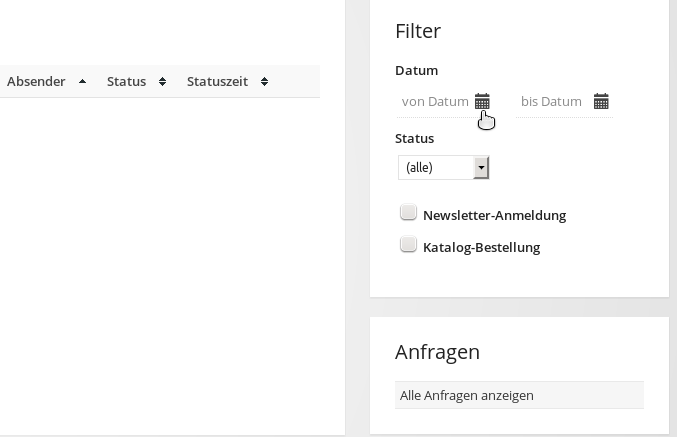This screenshot has width=677, height=437.
Task: Click the Anfragen panel heading
Action: [x=437, y=351]
